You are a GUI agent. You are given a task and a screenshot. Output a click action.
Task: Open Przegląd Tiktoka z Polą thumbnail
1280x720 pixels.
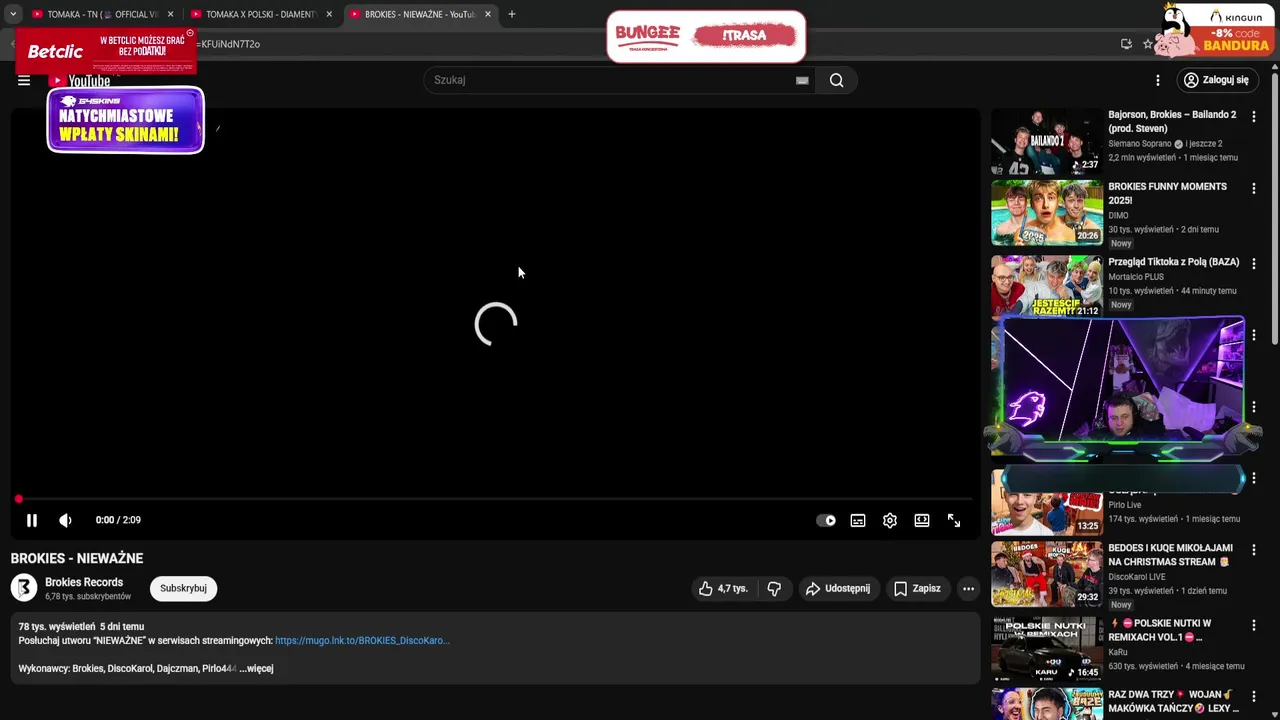click(1047, 287)
